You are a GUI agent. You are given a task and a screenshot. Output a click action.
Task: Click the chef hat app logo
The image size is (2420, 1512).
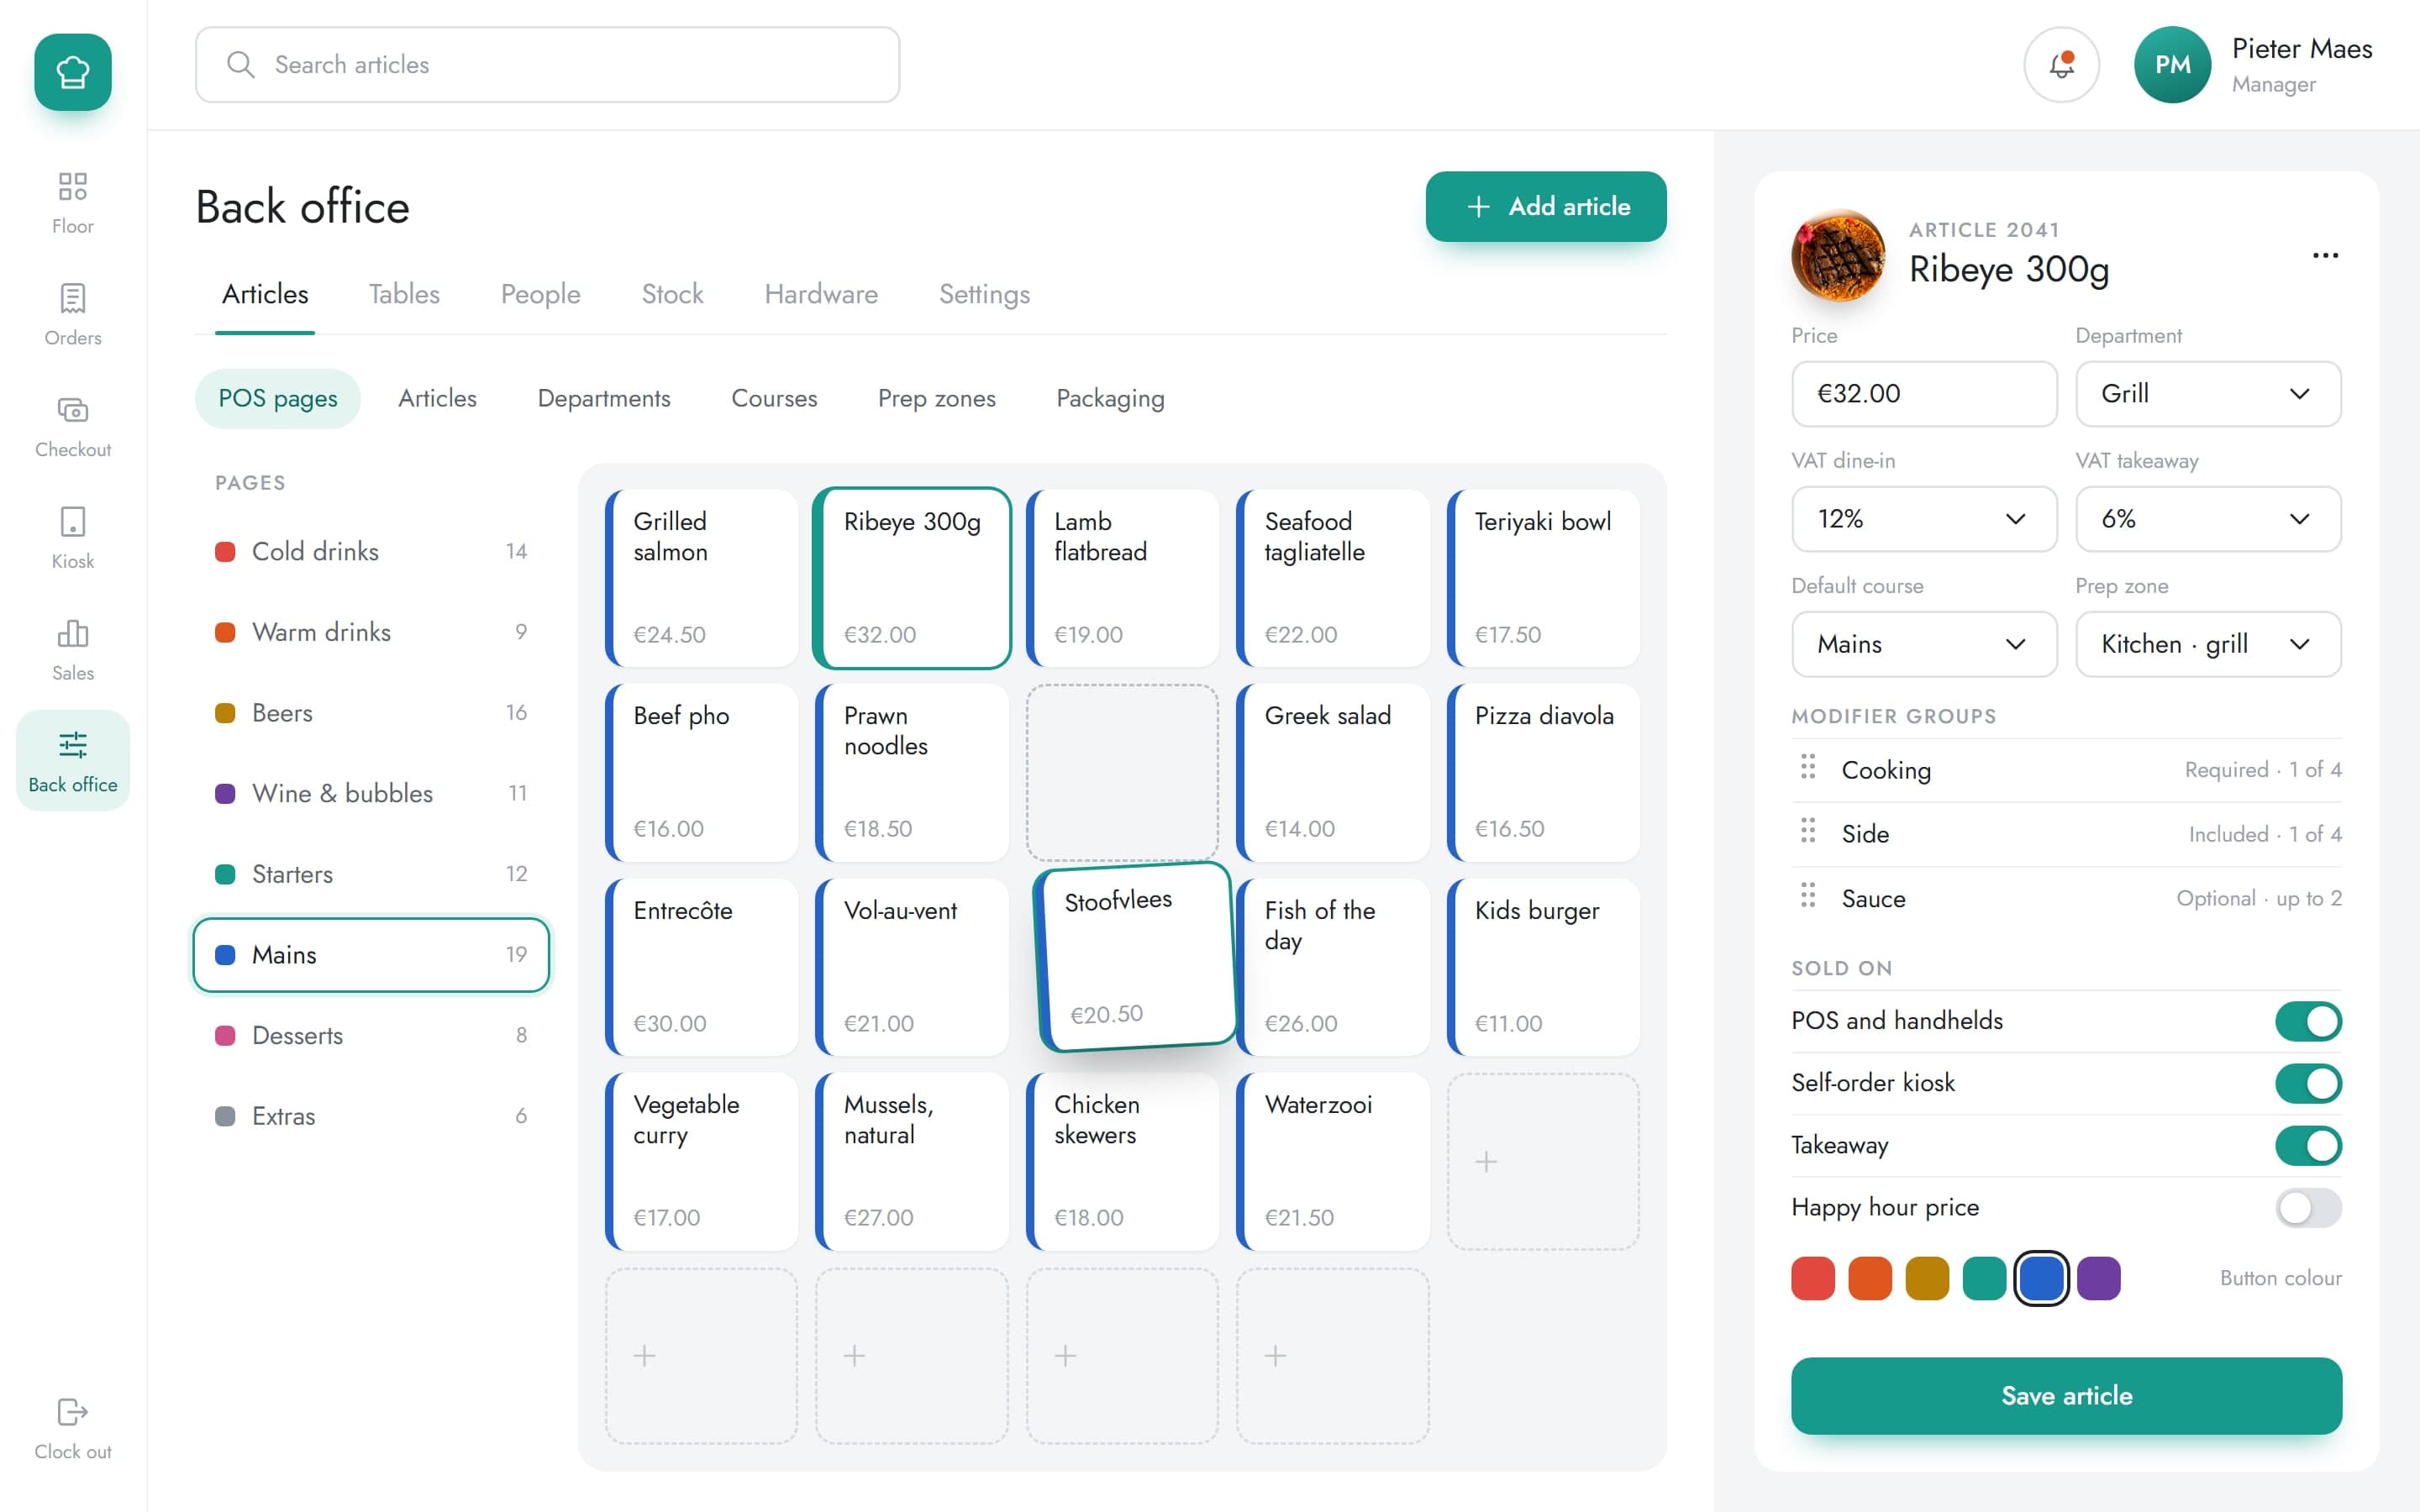[x=73, y=72]
